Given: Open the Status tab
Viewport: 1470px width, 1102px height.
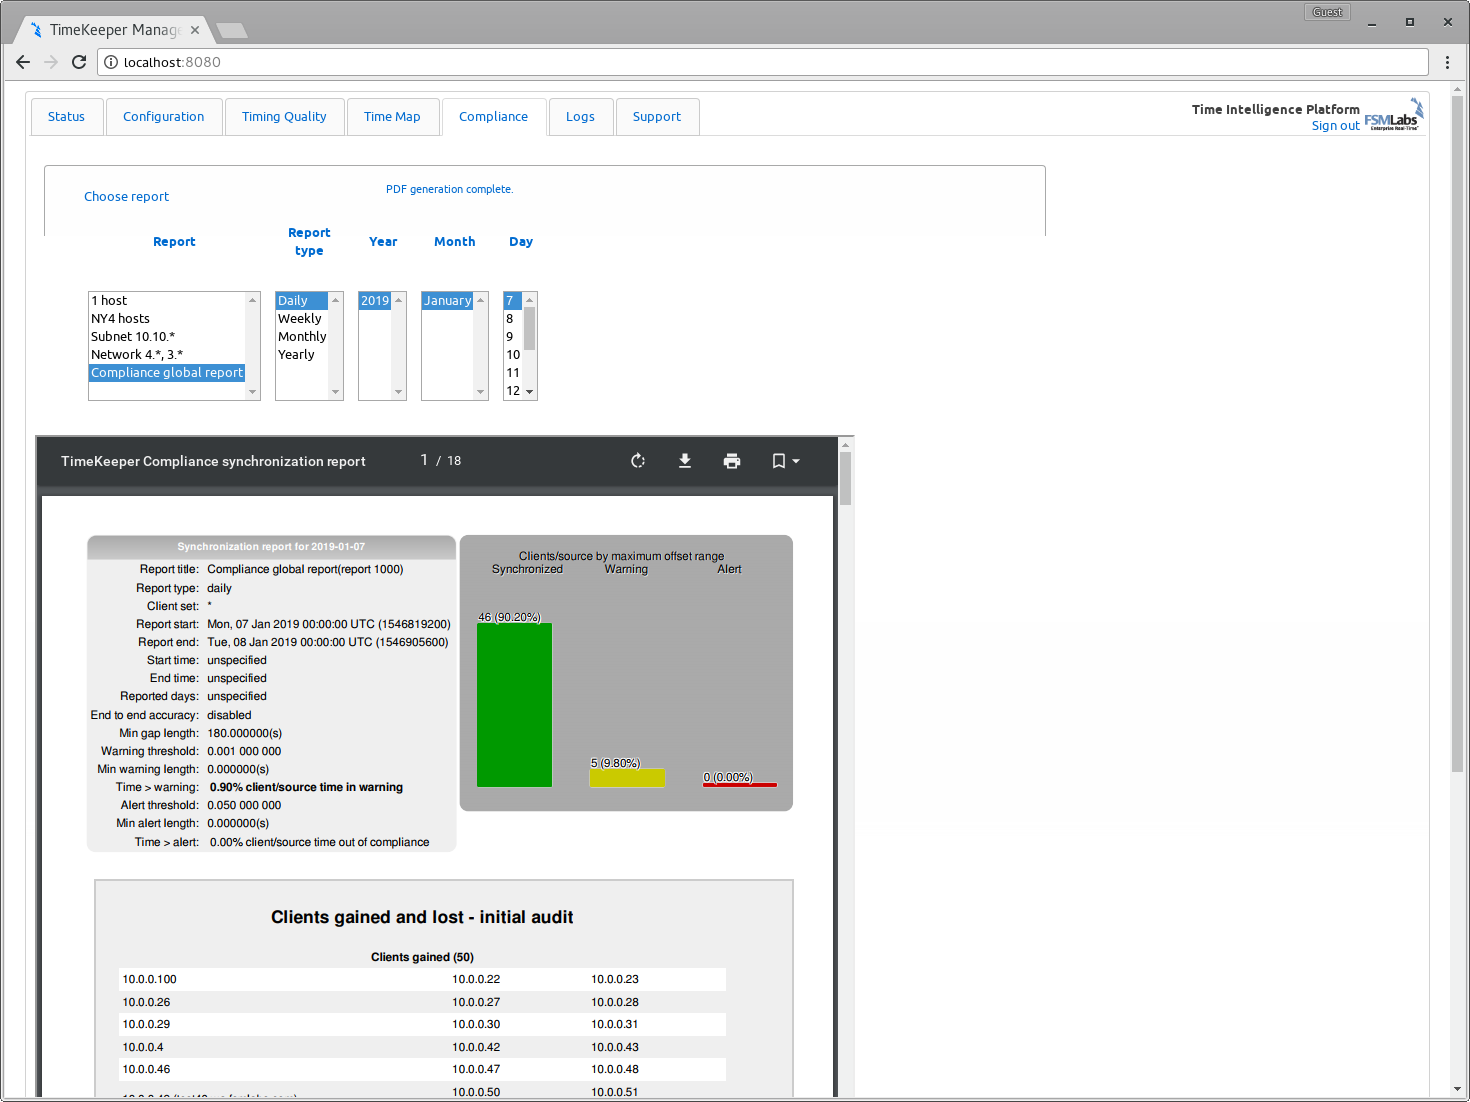Looking at the screenshot, I should (66, 117).
